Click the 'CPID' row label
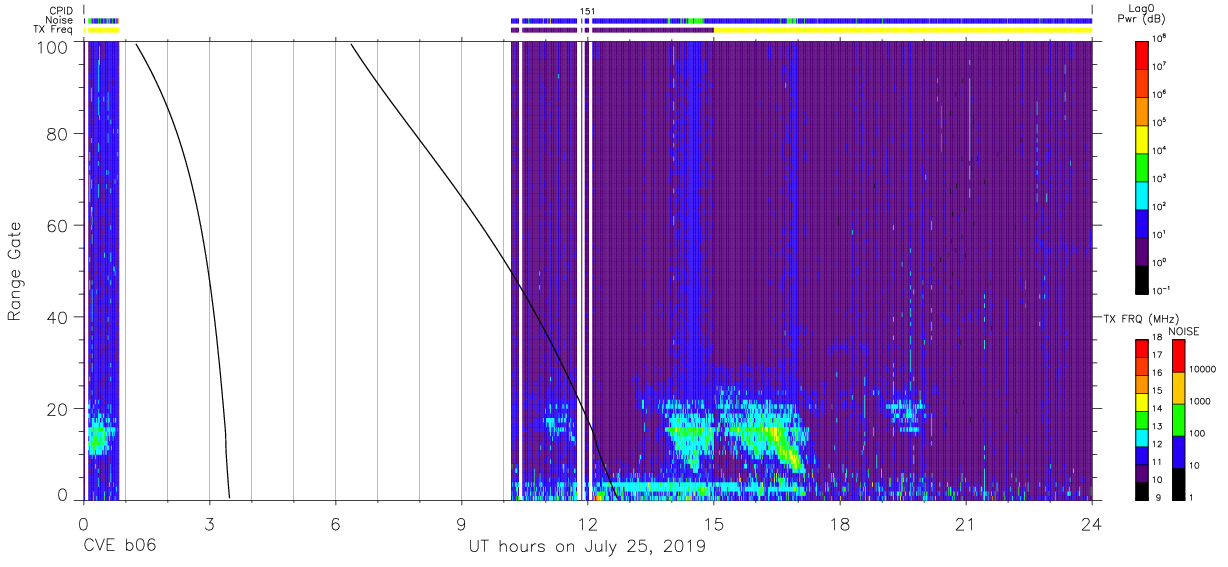1228x567 pixels. pos(62,11)
